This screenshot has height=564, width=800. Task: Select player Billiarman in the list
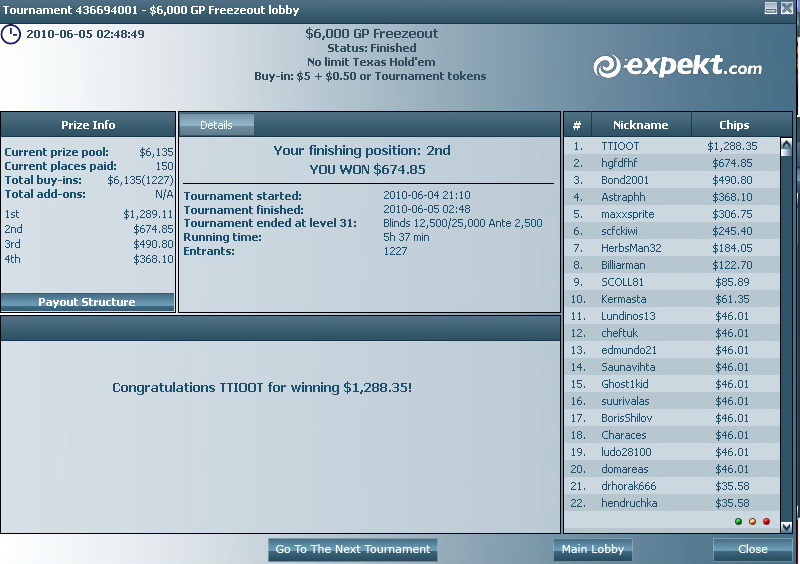tap(672, 265)
